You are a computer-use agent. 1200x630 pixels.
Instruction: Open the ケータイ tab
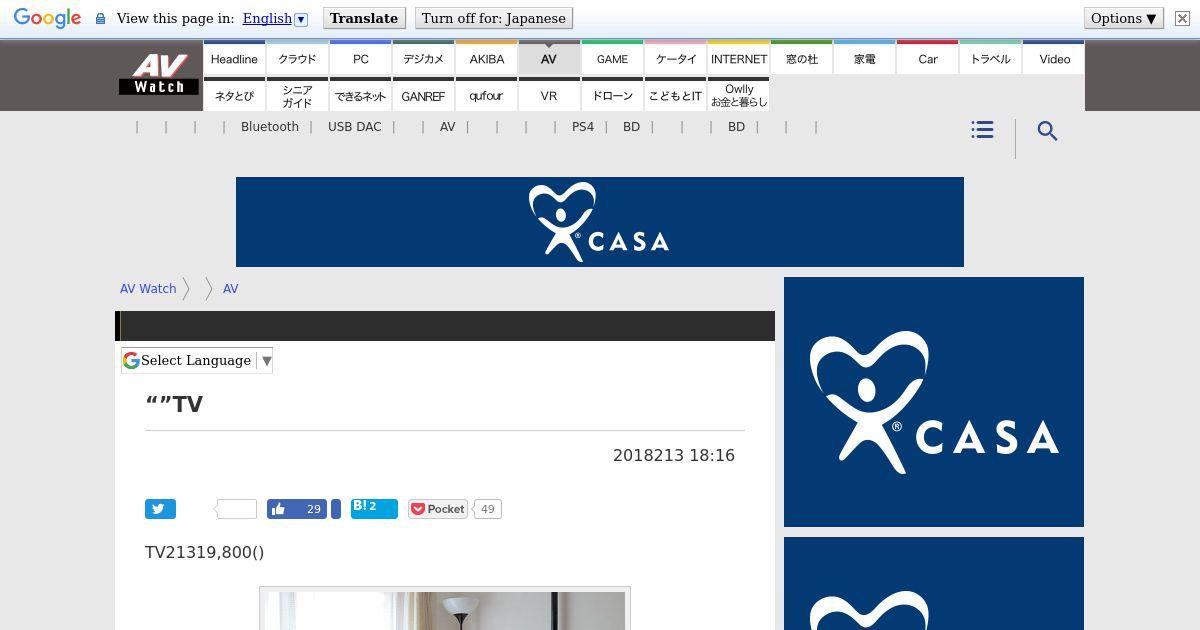click(x=675, y=59)
